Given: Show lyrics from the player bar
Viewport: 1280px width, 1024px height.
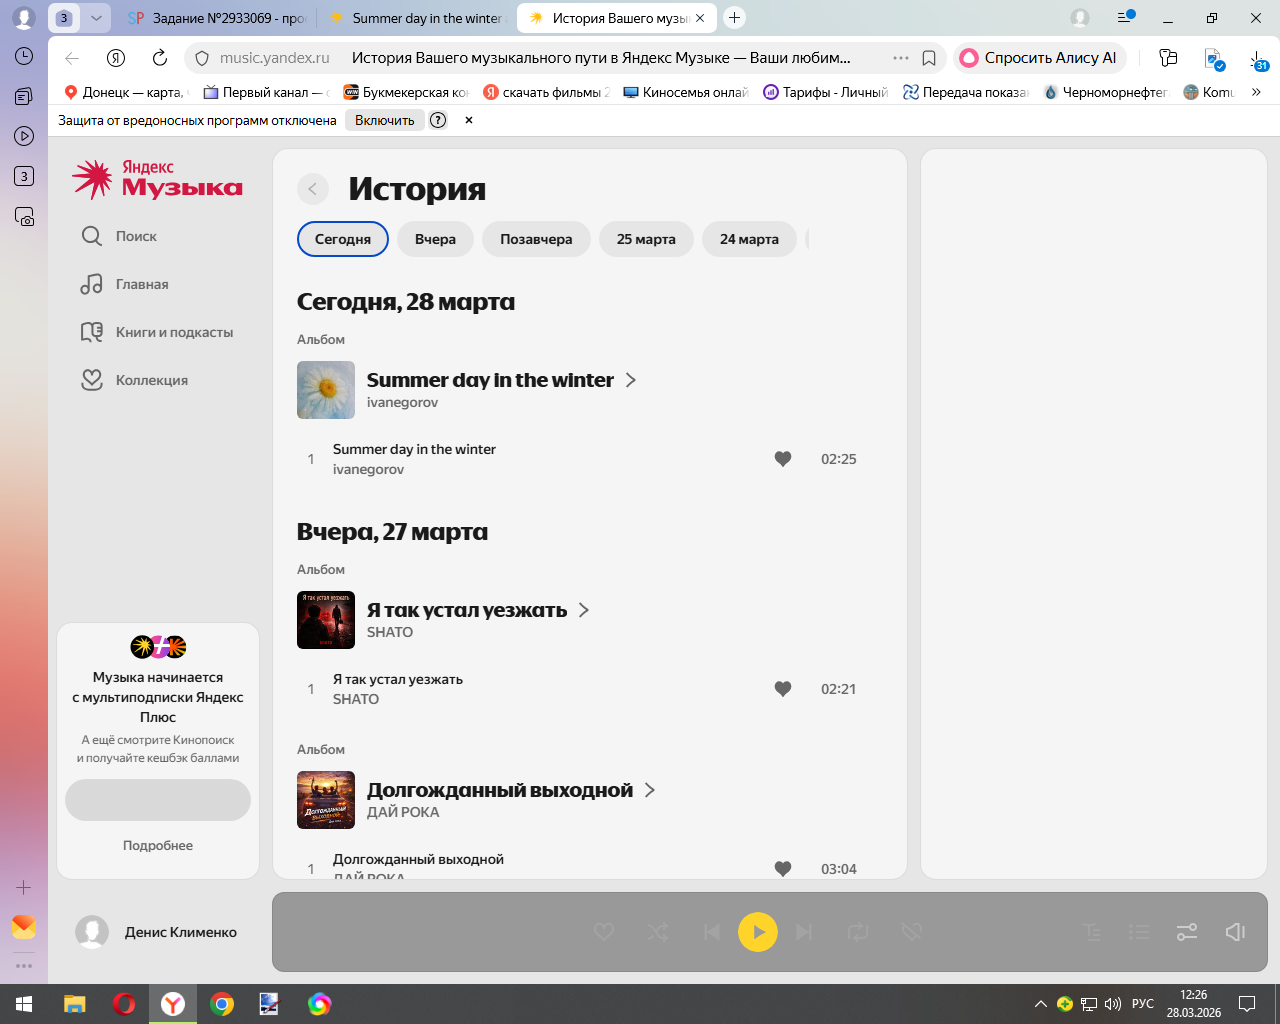Looking at the screenshot, I should pos(1092,932).
